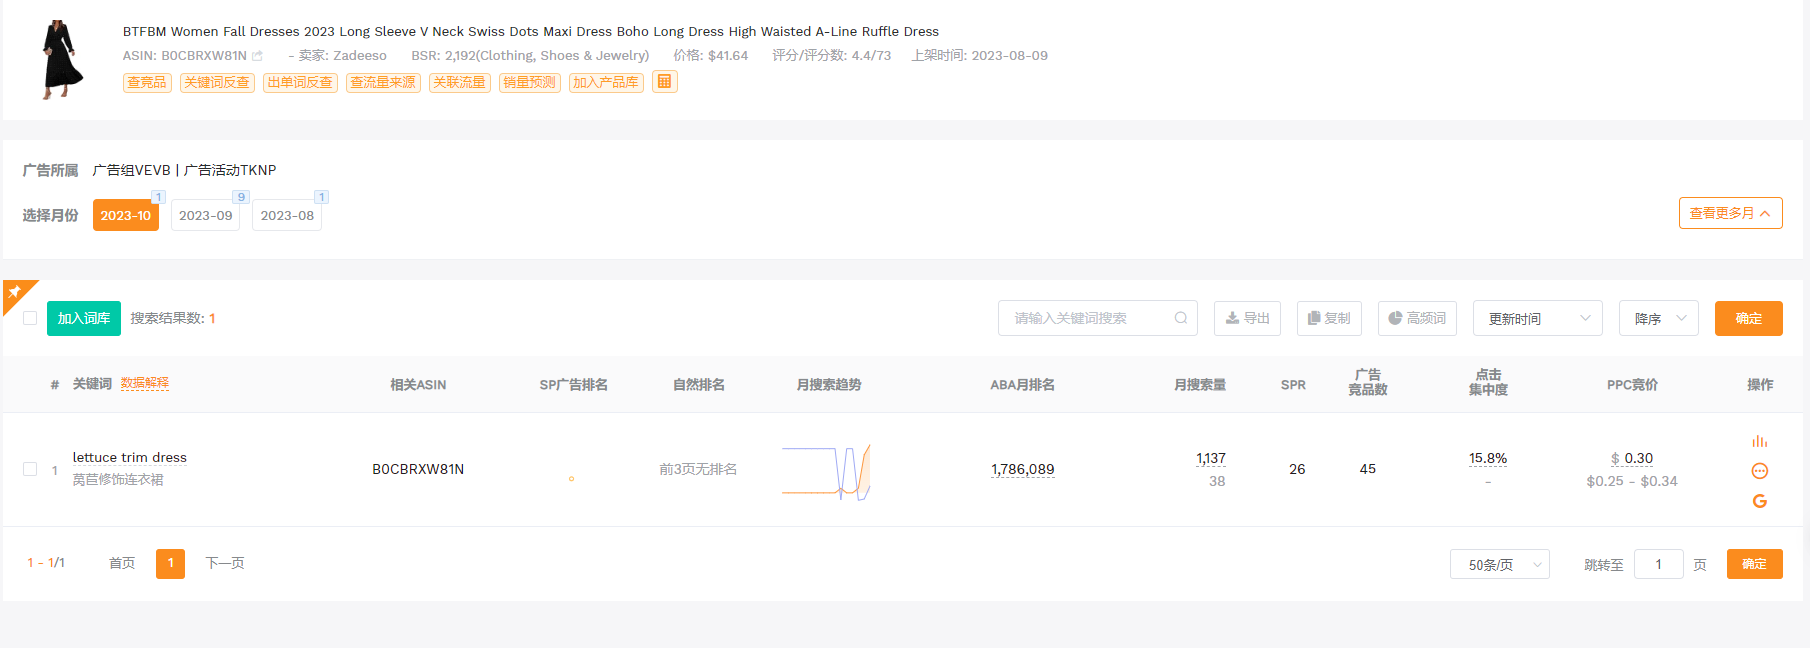Click the green 加入词库 button
The width and height of the screenshot is (1810, 648).
coord(84,318)
